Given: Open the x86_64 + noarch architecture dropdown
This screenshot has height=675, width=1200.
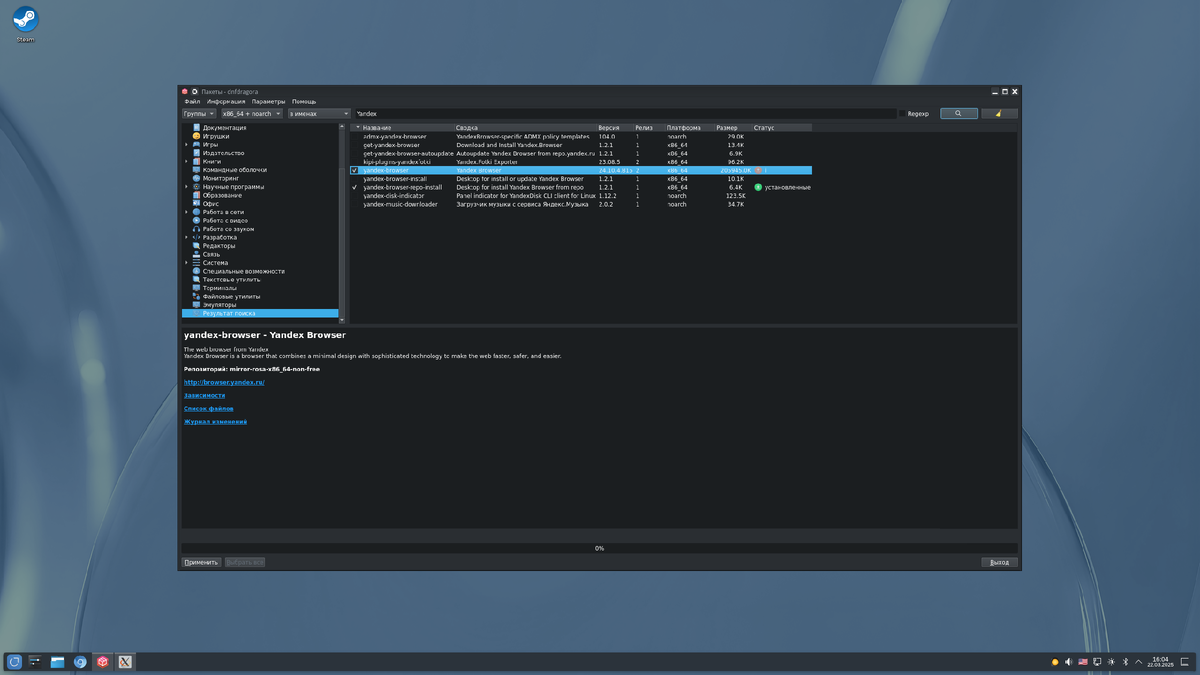Looking at the screenshot, I should pyautogui.click(x=252, y=114).
